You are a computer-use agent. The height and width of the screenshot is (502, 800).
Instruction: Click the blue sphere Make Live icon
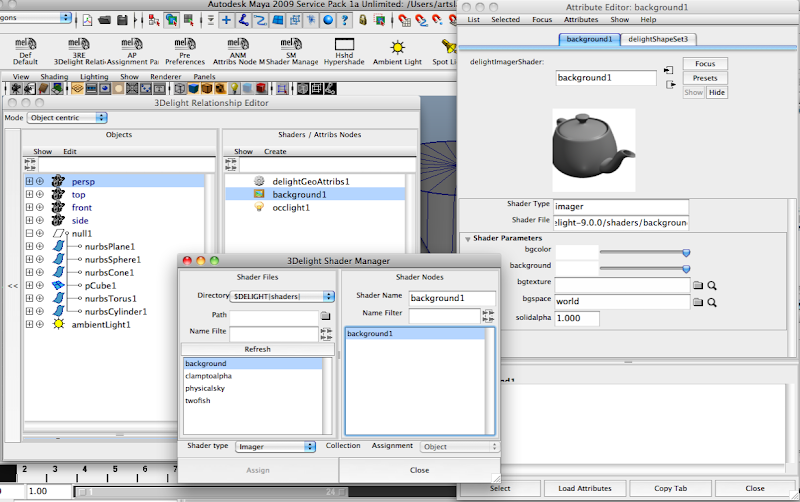[x=328, y=20]
